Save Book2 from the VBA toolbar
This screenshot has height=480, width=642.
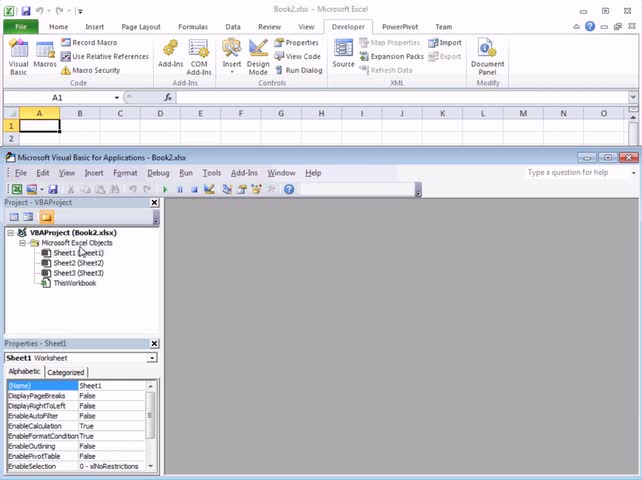[x=53, y=189]
